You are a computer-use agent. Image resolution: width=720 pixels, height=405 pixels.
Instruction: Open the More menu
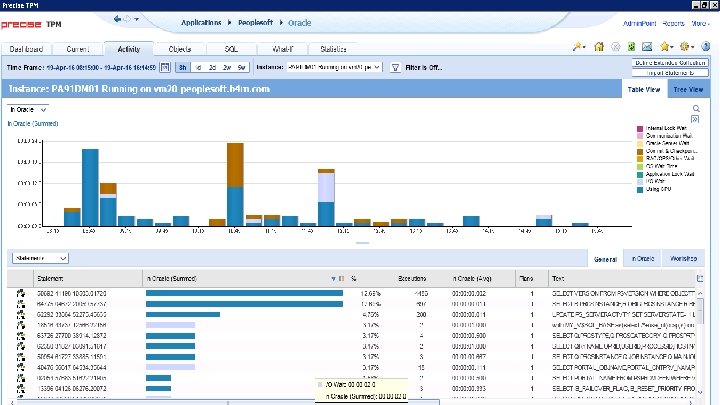click(x=700, y=23)
